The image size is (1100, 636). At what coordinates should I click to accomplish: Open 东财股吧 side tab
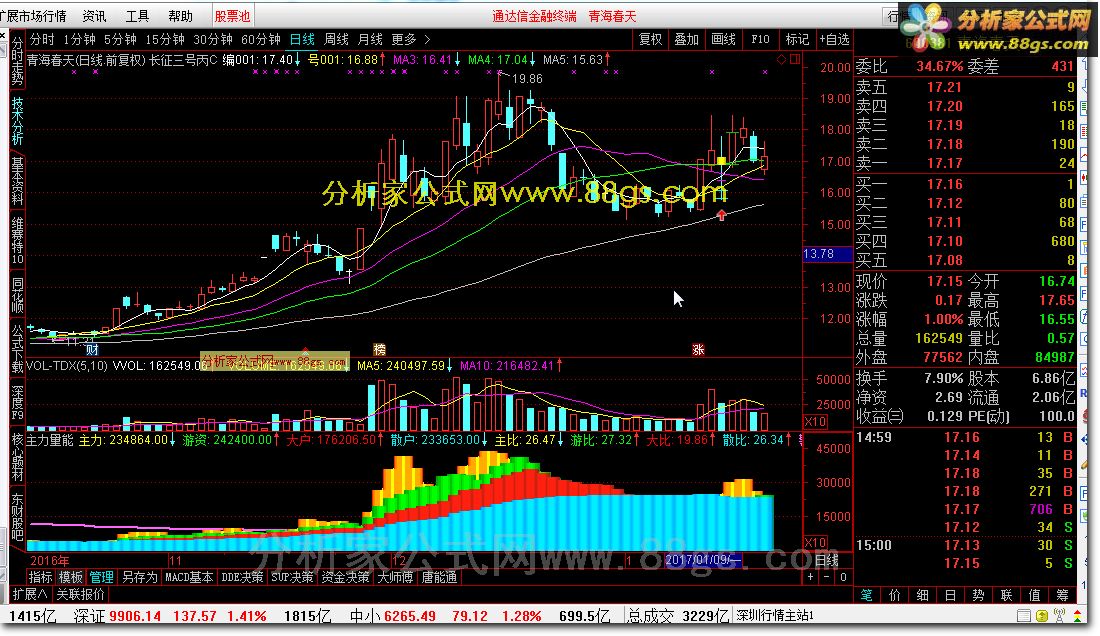17,517
